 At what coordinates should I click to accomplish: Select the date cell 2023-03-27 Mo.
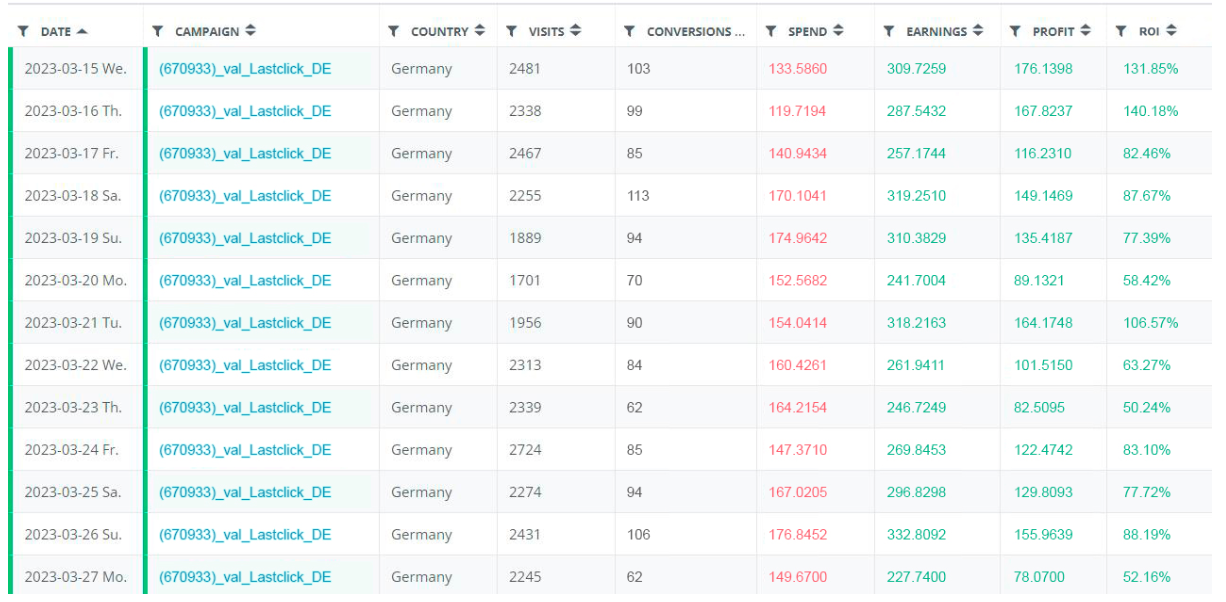75,577
